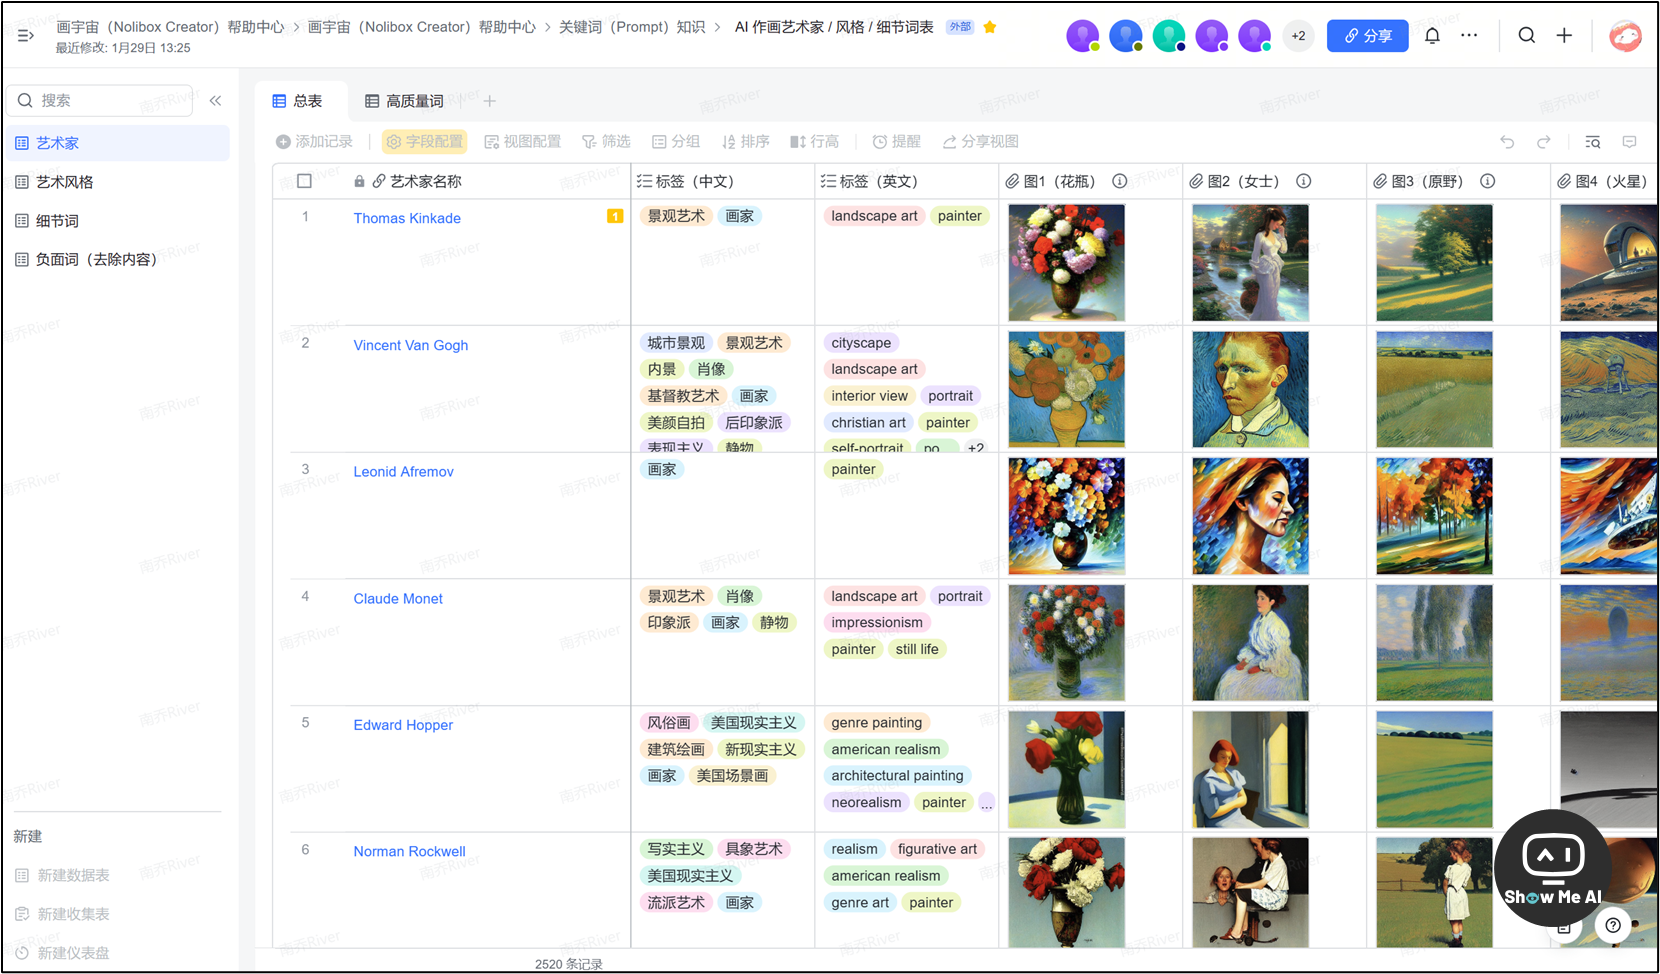Open Edward Hopper record link
This screenshot has height=974, width=1660.
coord(403,725)
